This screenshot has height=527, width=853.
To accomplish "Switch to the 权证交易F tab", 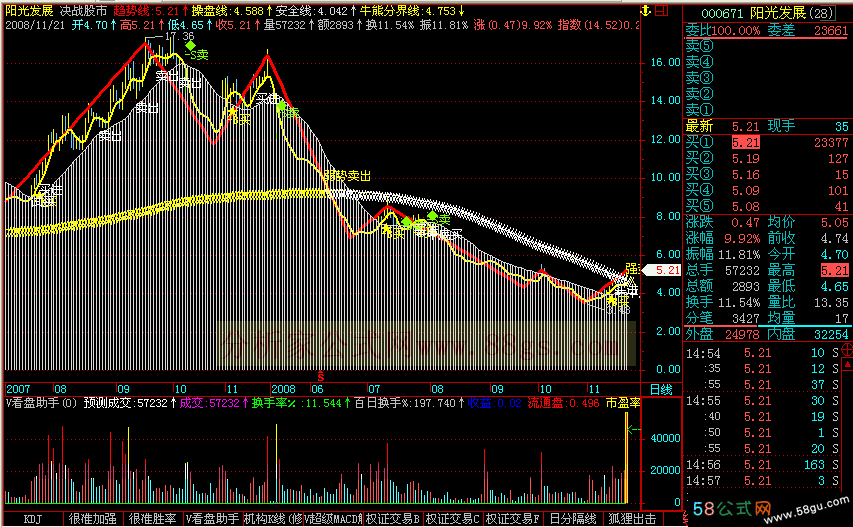I will [512, 519].
